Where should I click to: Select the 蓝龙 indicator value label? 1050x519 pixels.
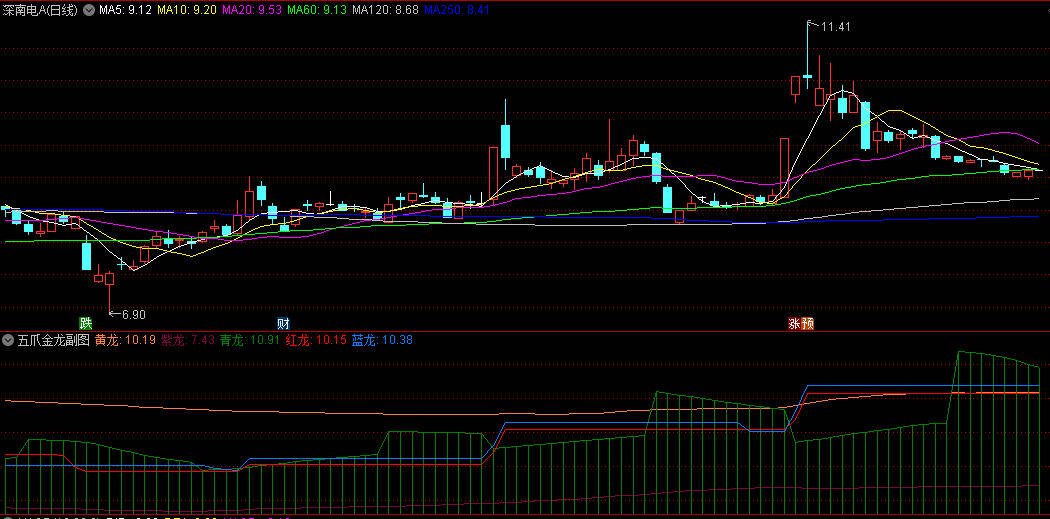click(382, 340)
